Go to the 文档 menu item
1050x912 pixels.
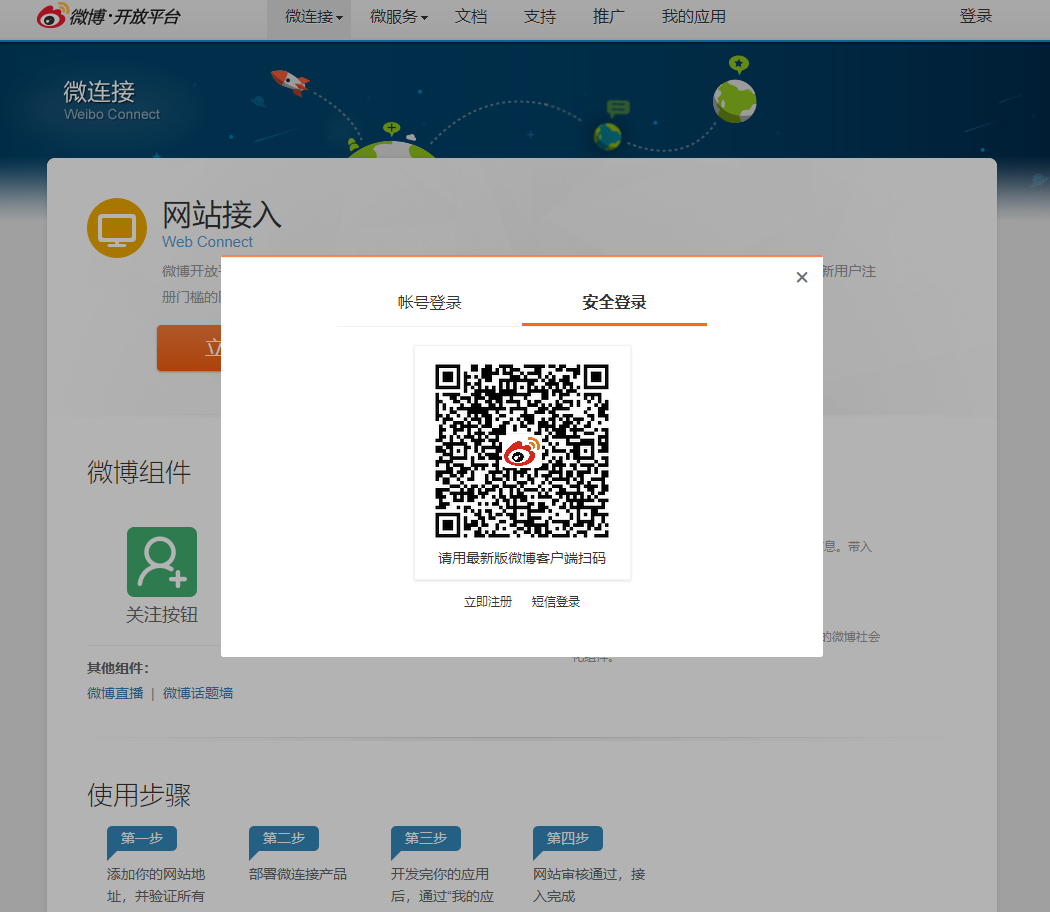coord(471,17)
